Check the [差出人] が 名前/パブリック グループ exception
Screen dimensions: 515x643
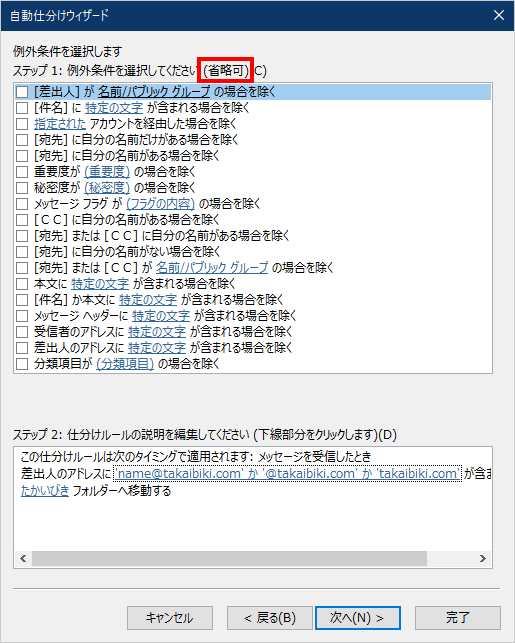click(x=22, y=92)
